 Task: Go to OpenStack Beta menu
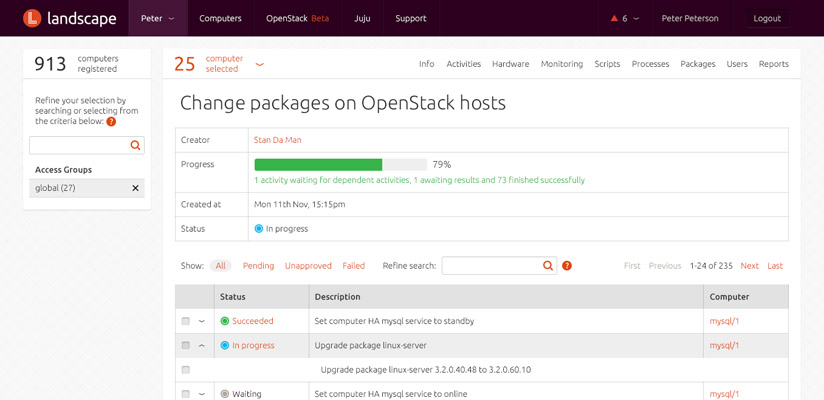point(297,18)
